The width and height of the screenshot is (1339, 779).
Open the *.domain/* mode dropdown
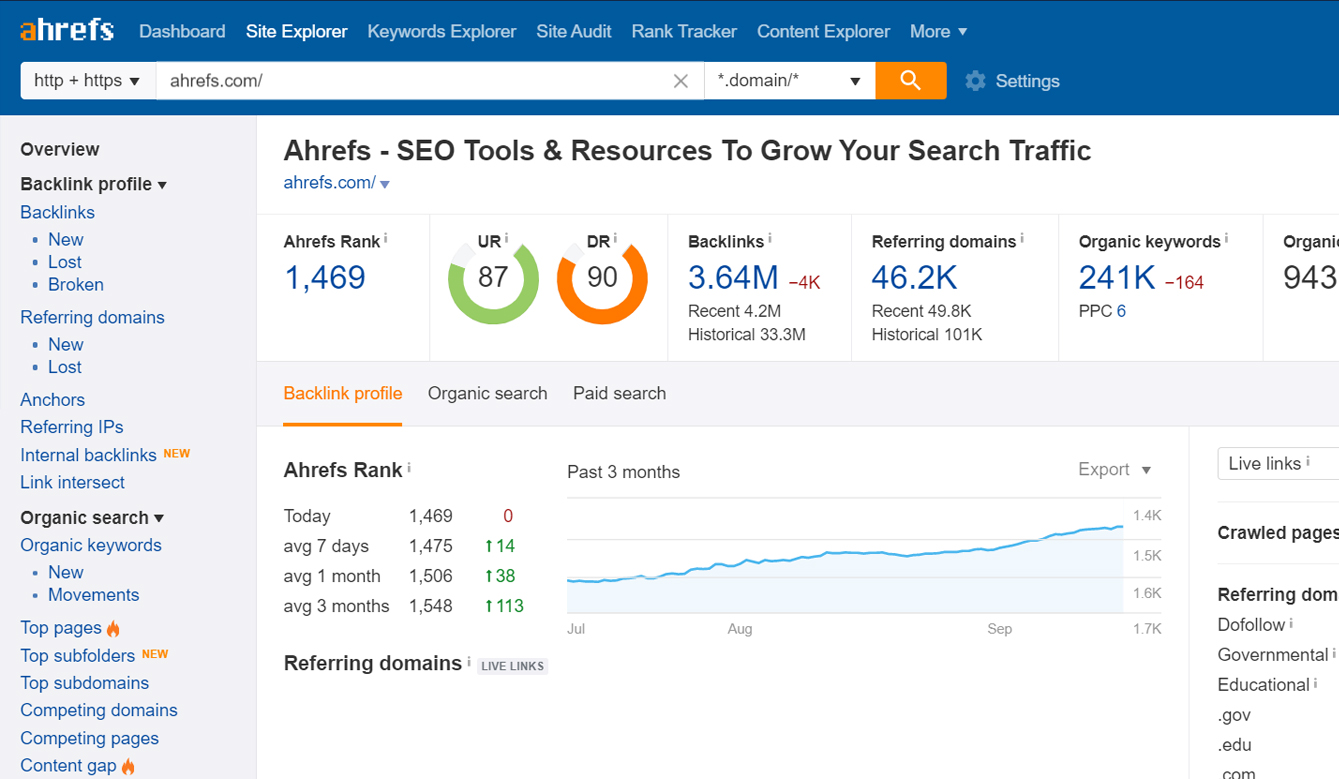tap(790, 80)
